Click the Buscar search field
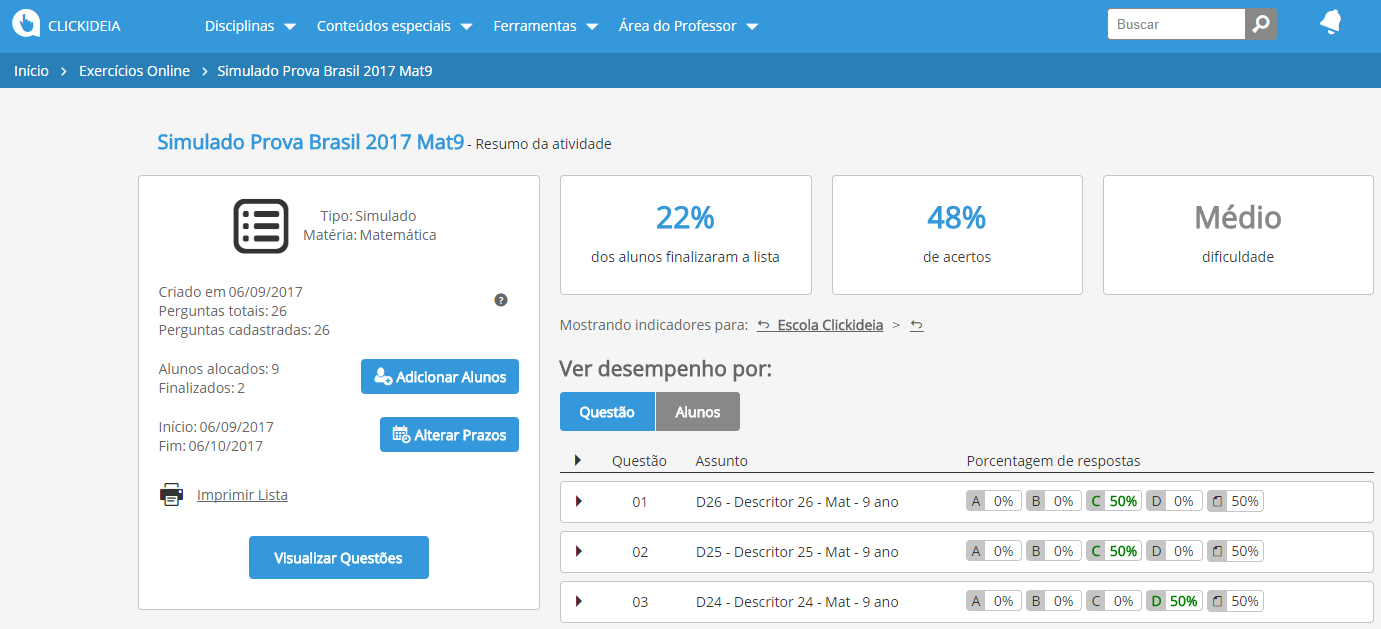Screen dimensions: 1381x629 coord(1176,24)
